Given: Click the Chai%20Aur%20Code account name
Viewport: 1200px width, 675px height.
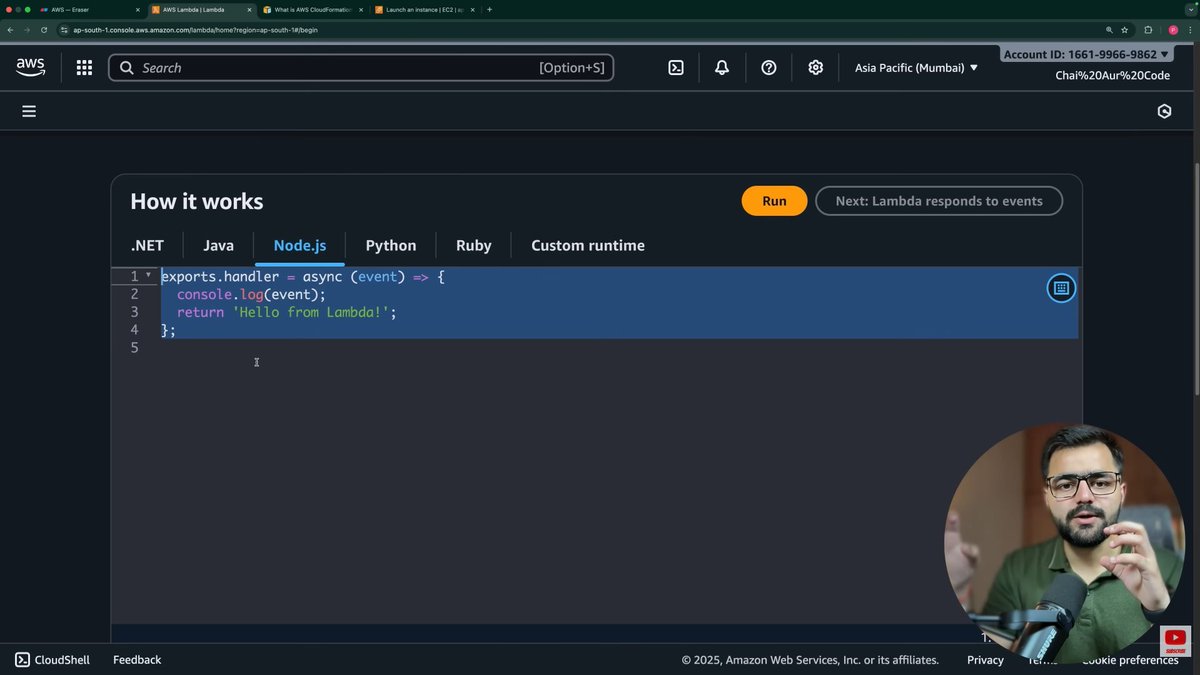Looking at the screenshot, I should [x=1112, y=76].
